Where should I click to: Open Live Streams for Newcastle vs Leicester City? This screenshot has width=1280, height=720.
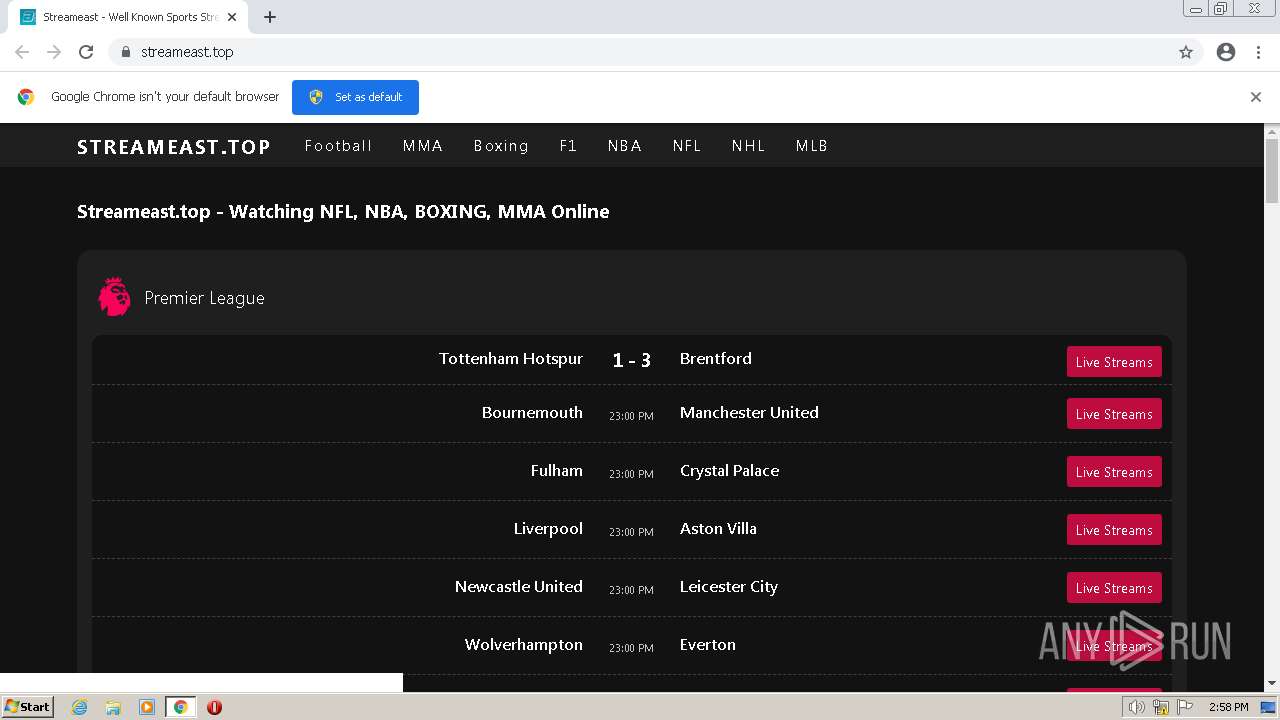click(1114, 588)
